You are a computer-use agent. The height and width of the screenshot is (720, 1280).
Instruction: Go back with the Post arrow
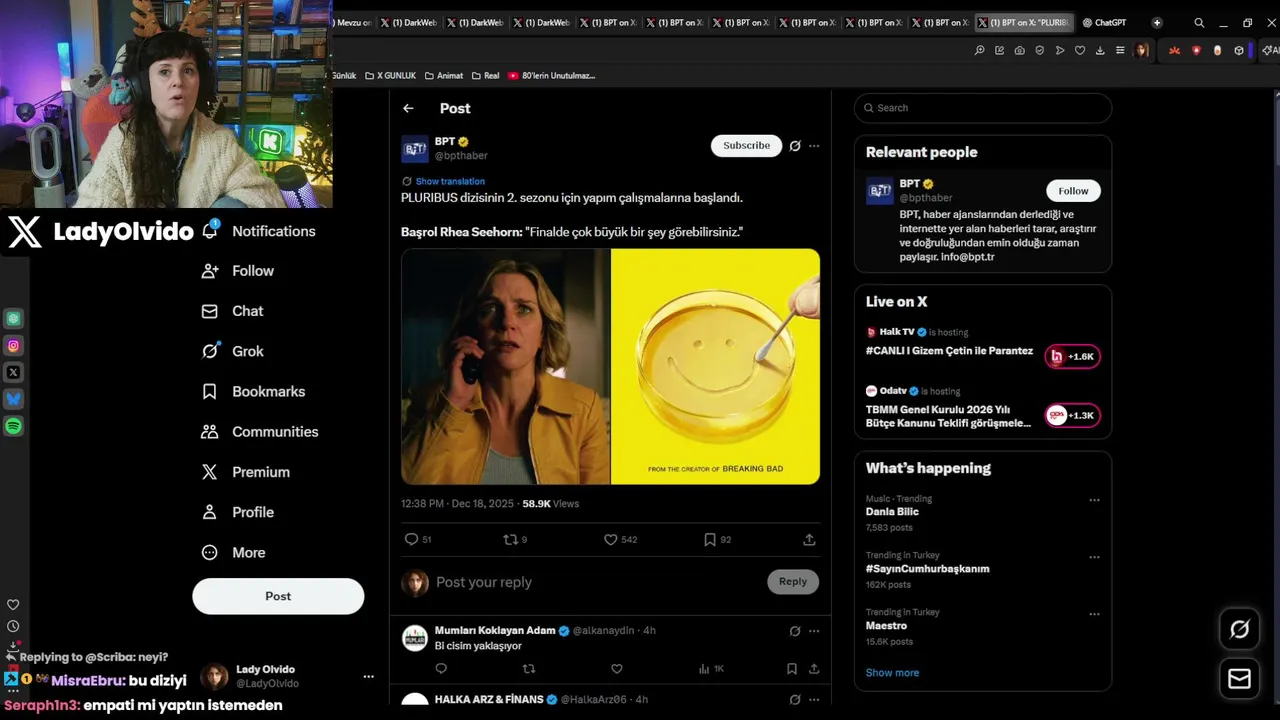(408, 108)
